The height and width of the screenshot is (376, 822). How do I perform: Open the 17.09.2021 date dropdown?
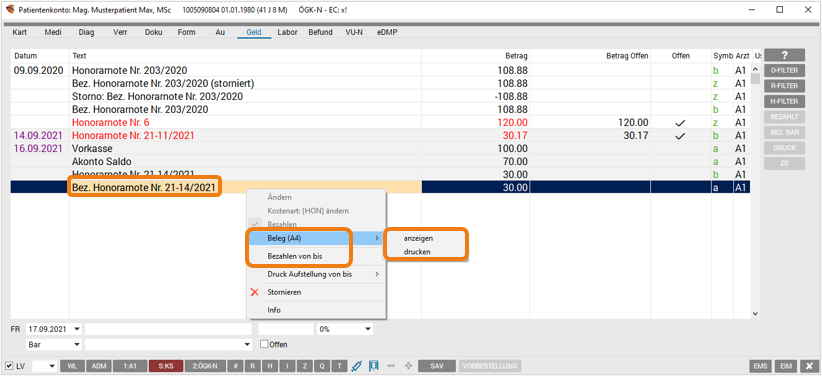click(78, 329)
